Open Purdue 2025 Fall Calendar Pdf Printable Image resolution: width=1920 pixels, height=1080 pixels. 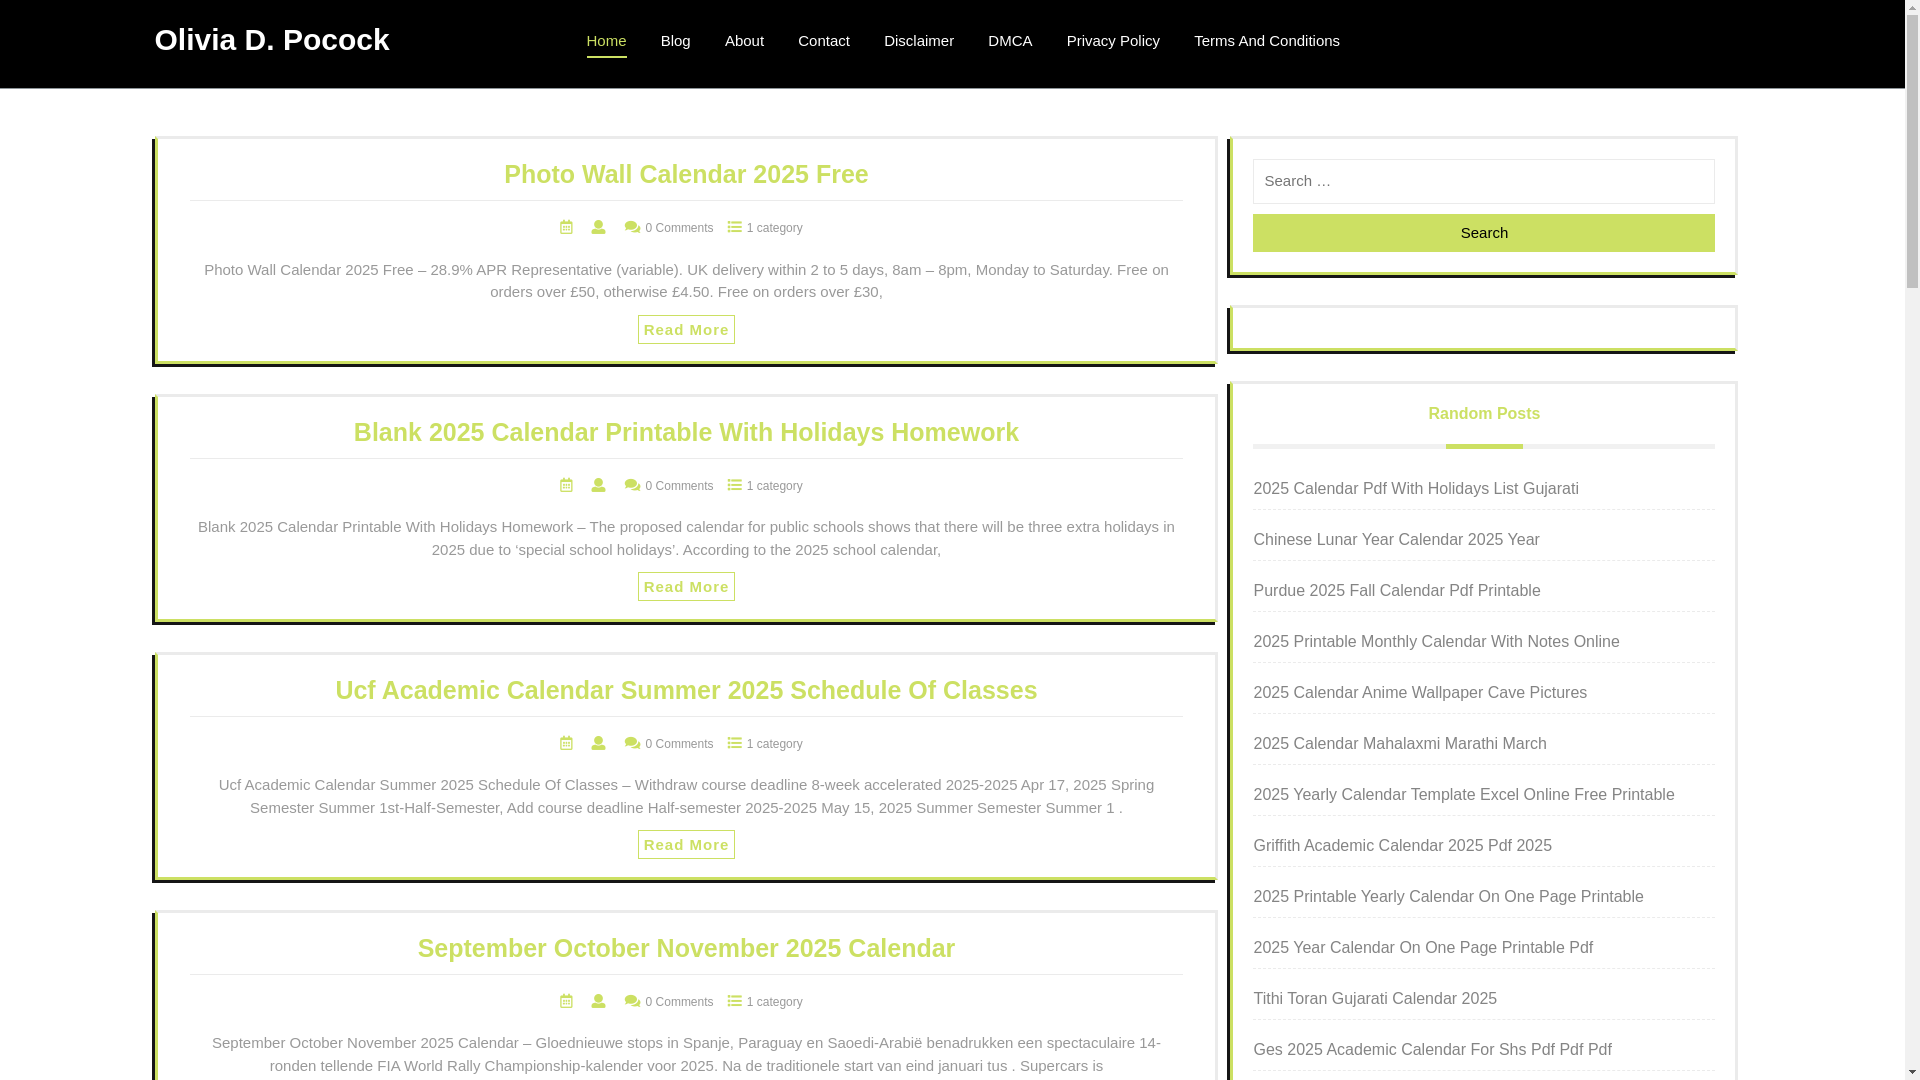(x=1397, y=591)
